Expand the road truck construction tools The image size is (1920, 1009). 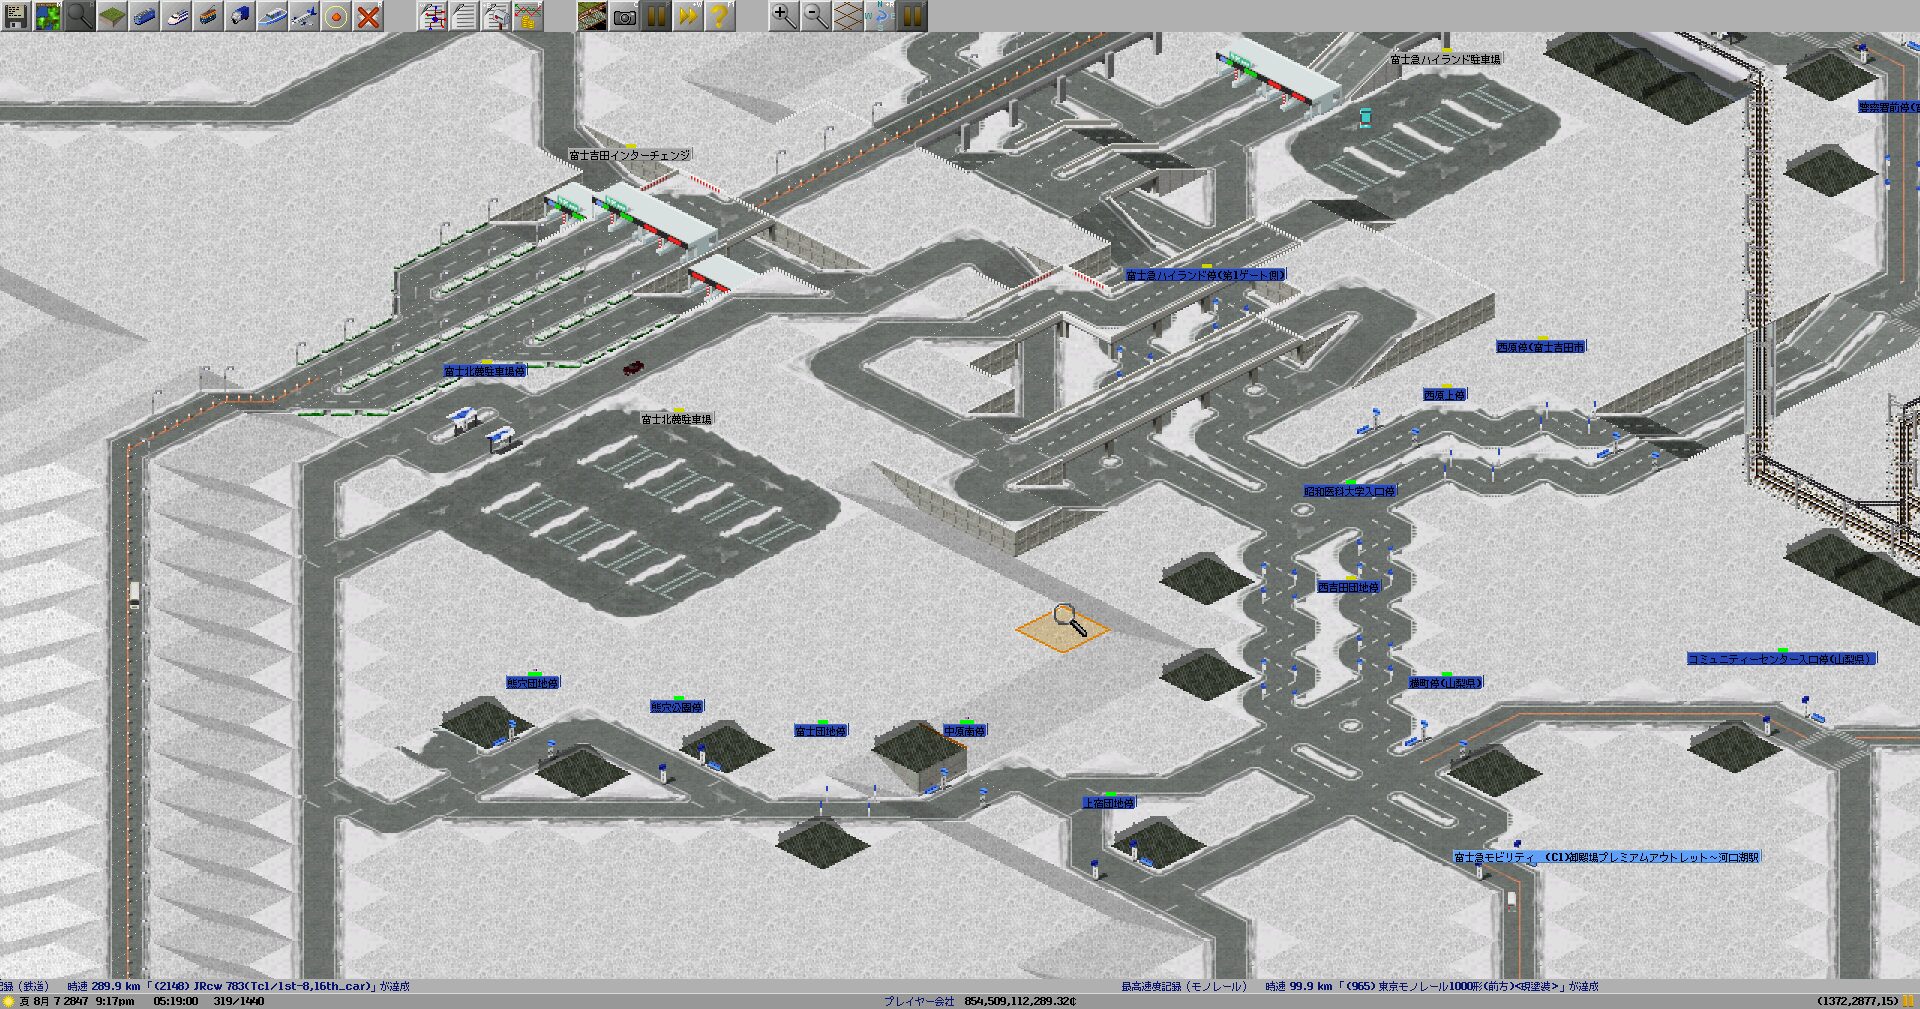coord(240,15)
